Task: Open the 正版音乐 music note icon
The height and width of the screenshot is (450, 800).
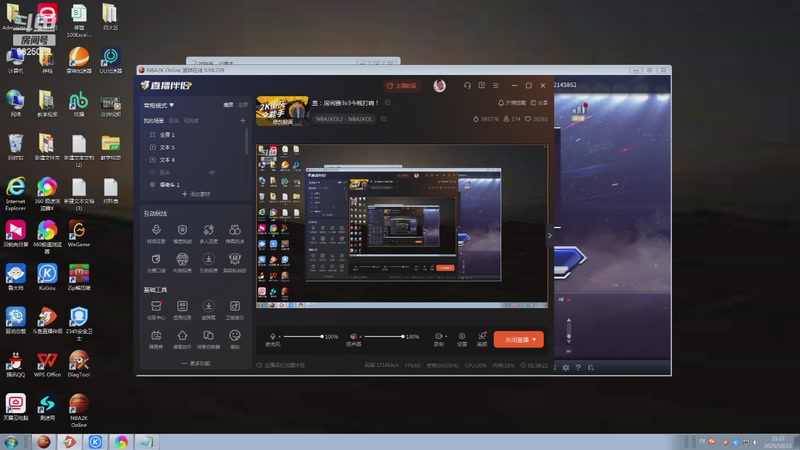Action: click(235, 306)
